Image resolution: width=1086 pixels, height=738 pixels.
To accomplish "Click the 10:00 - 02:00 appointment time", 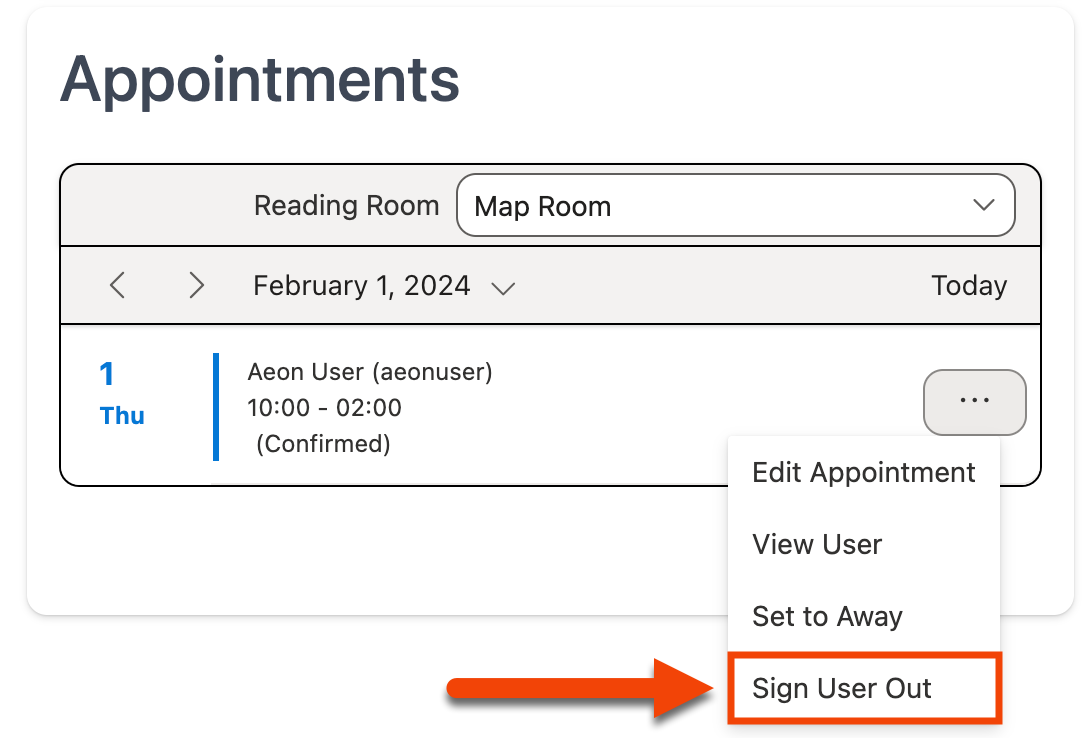I will [324, 408].
